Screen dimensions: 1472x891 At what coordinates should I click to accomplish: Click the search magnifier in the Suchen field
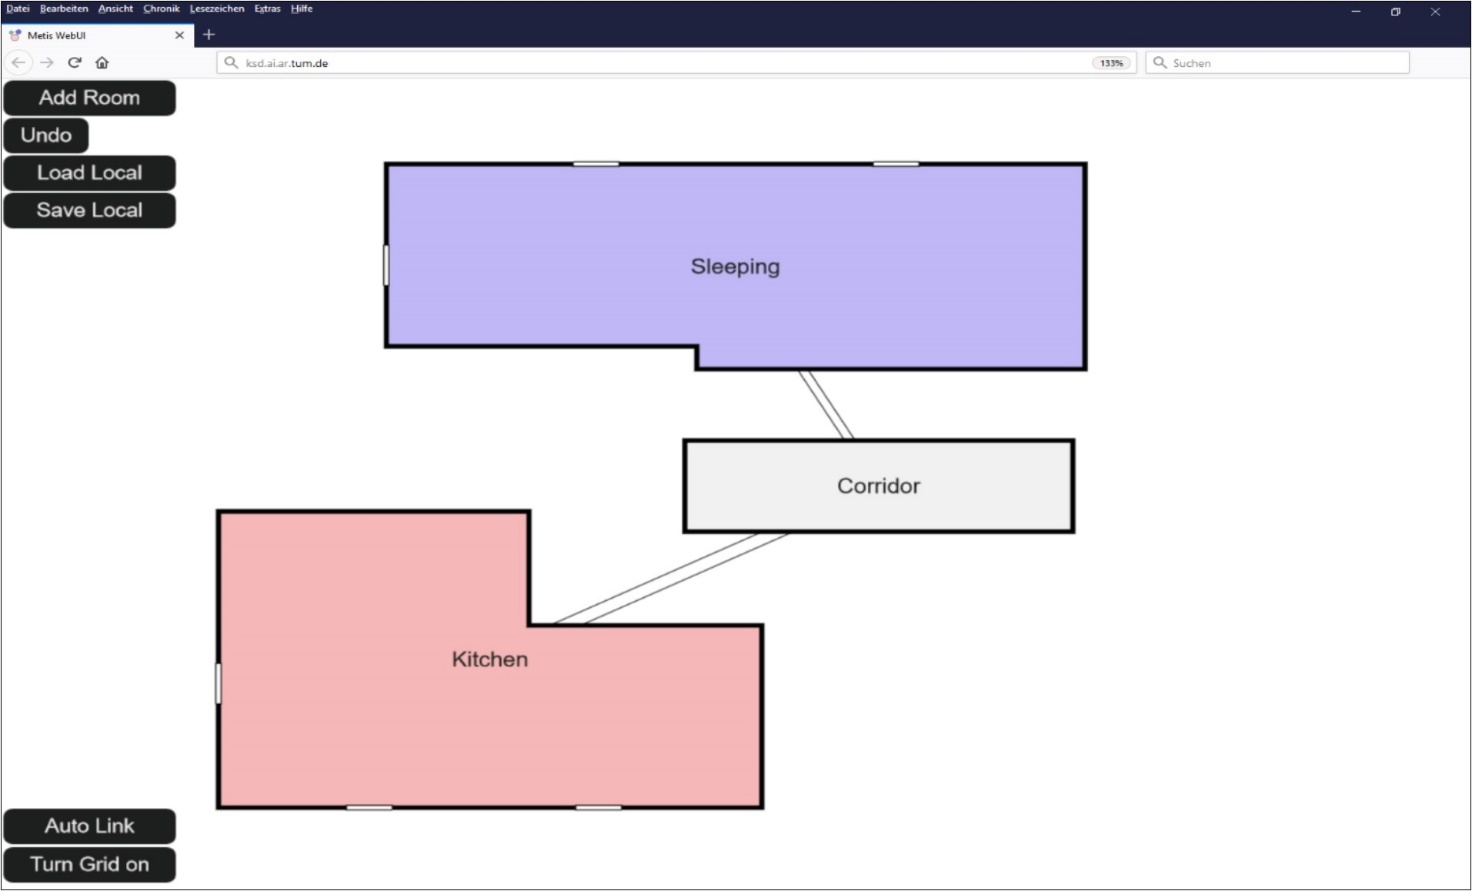click(1159, 62)
